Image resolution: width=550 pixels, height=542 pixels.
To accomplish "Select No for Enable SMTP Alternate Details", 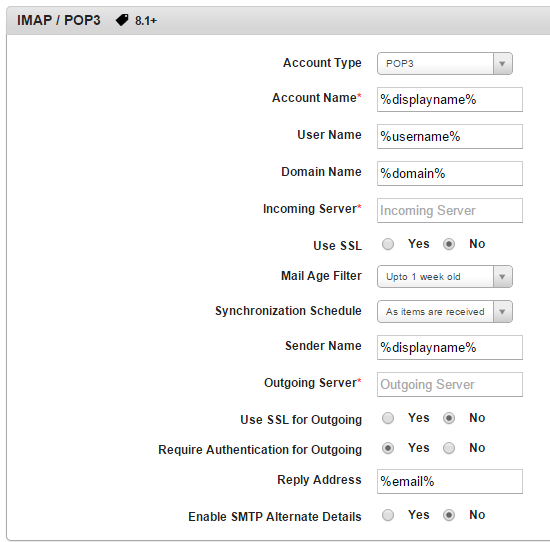I will tap(449, 515).
